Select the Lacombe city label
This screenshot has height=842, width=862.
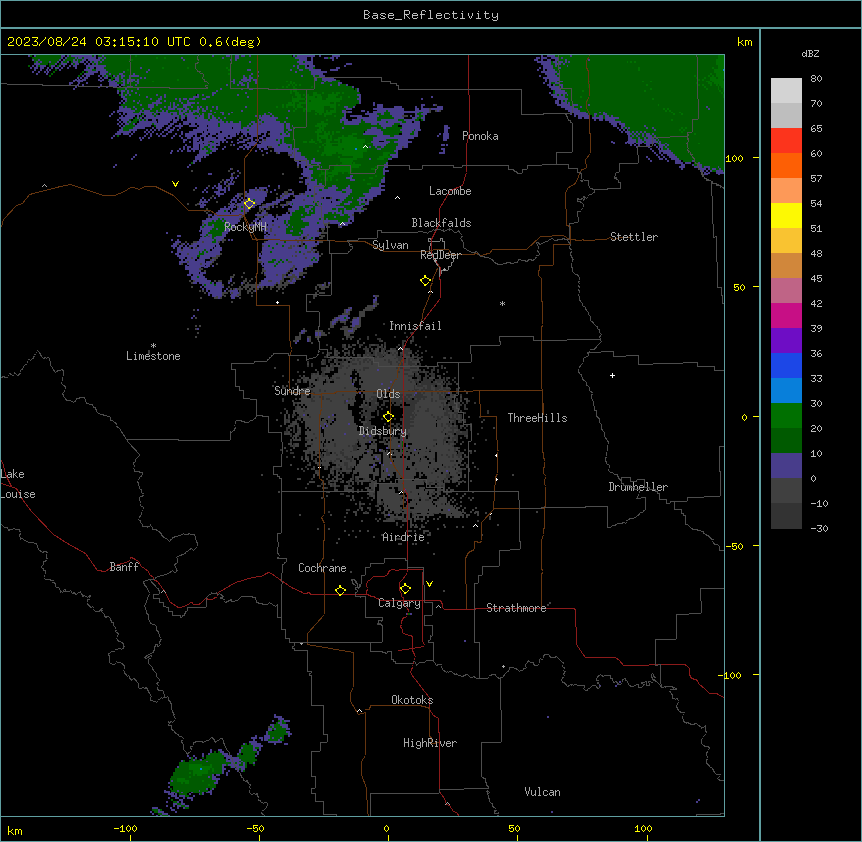pos(450,191)
